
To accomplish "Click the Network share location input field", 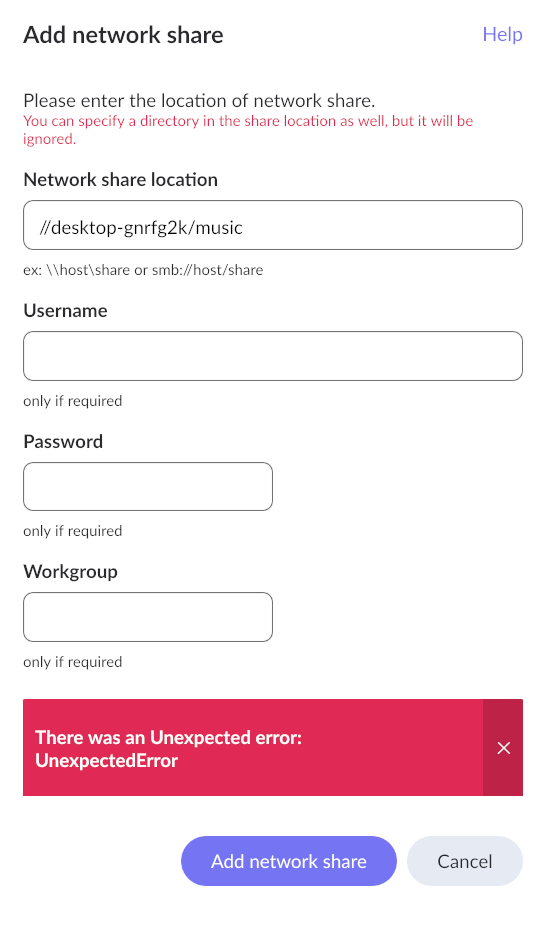I will click(x=273, y=225).
